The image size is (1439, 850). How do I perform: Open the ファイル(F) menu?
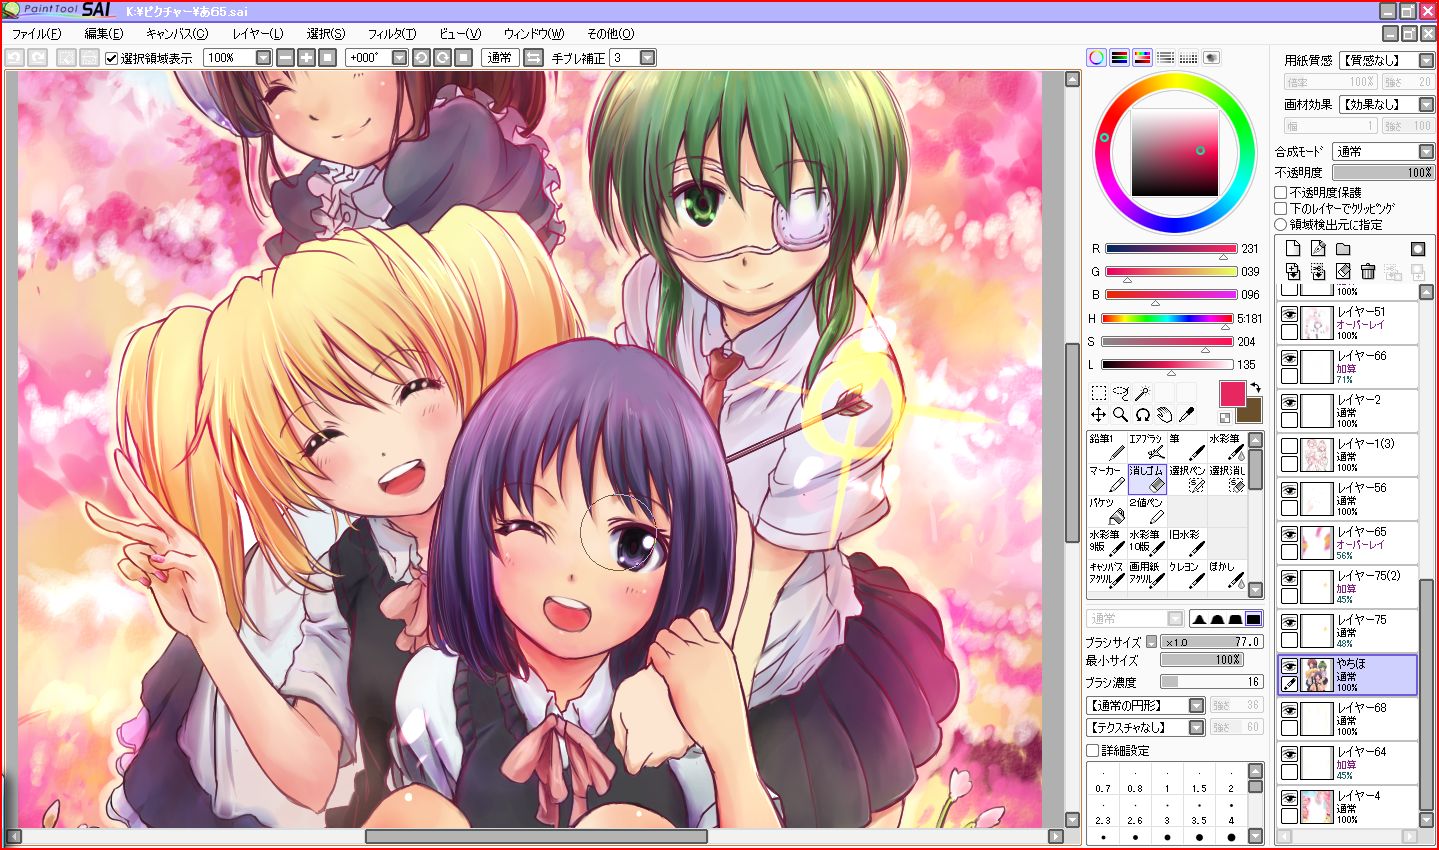coord(36,34)
